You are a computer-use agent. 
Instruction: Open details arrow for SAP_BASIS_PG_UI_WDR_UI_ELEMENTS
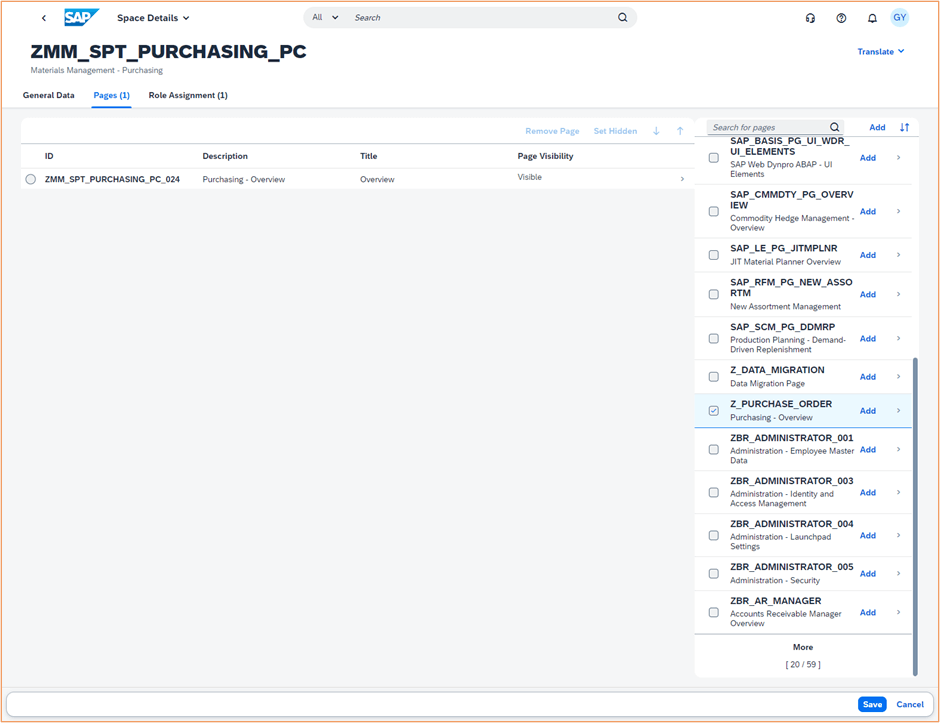898,158
